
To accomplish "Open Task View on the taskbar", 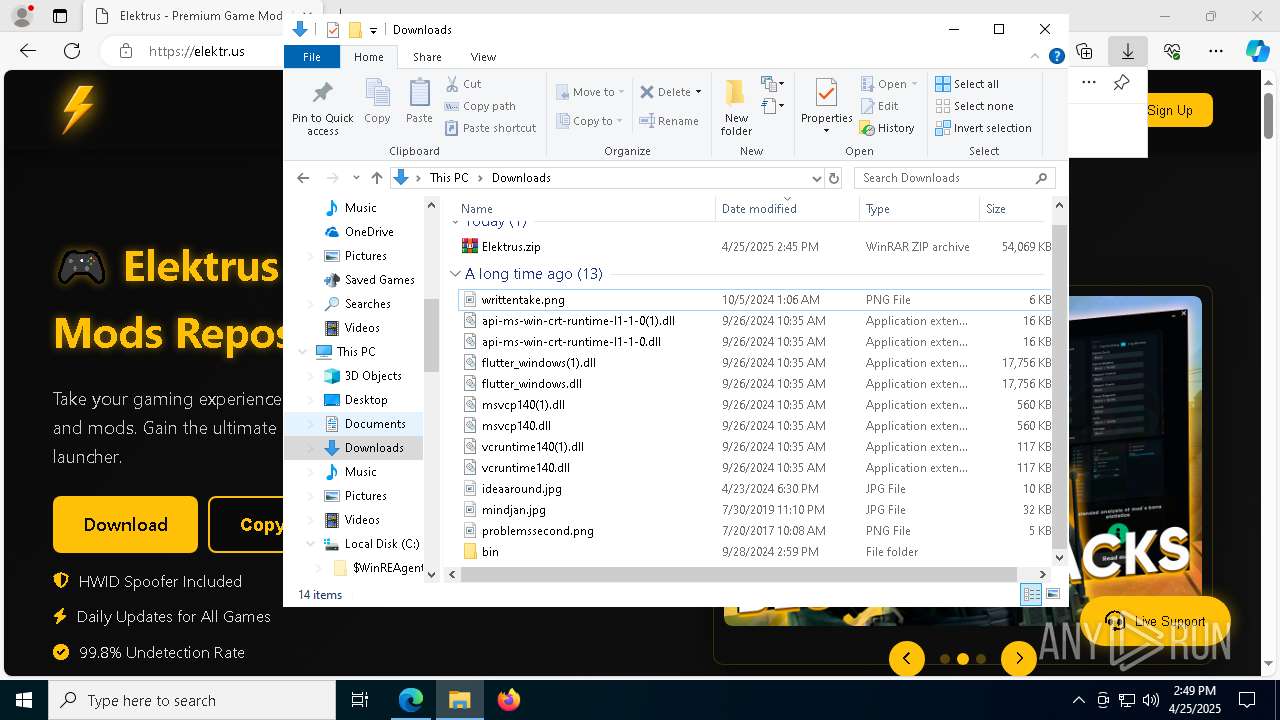I will tap(360, 700).
